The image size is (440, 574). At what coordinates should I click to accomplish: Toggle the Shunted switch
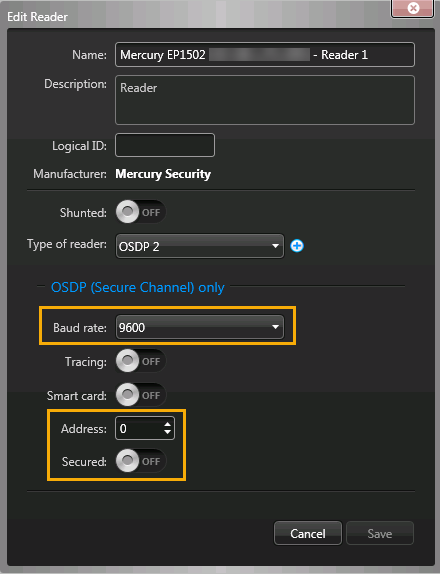141,212
